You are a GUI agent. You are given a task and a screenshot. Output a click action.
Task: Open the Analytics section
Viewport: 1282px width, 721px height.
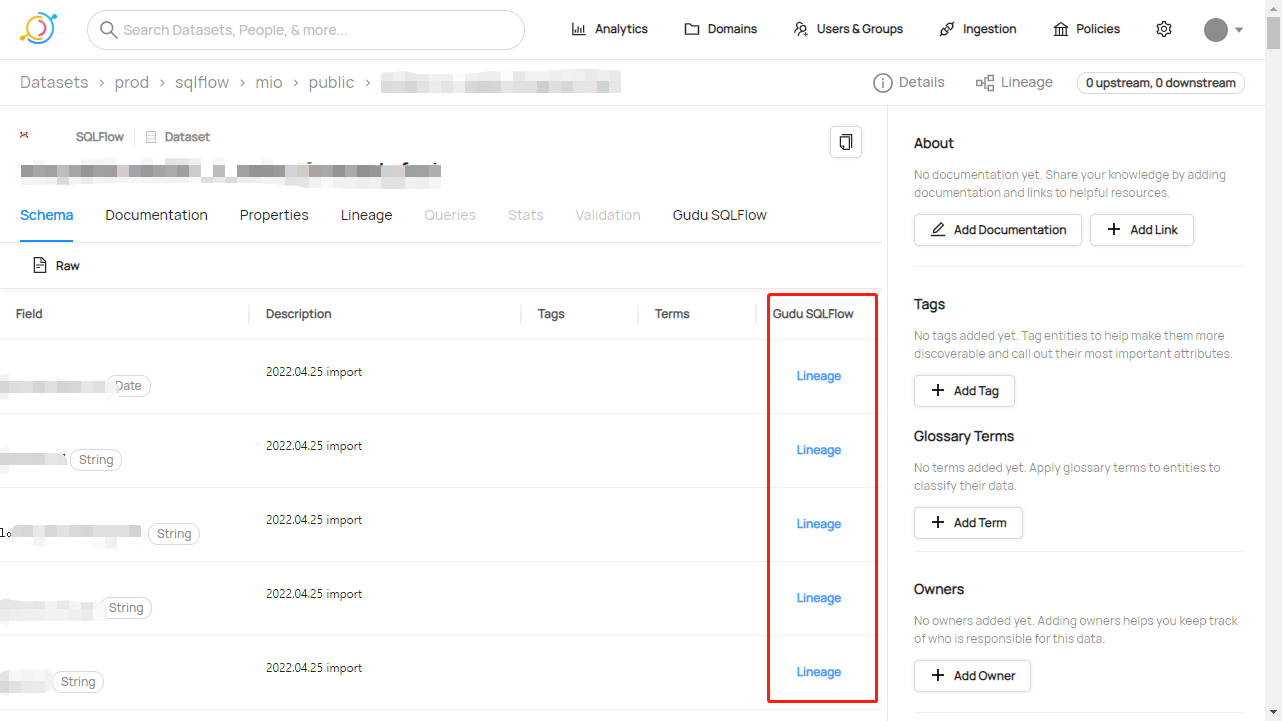pos(609,29)
